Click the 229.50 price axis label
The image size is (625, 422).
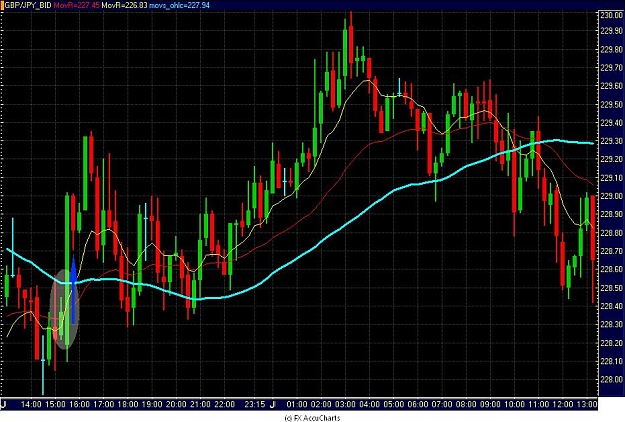(x=611, y=104)
